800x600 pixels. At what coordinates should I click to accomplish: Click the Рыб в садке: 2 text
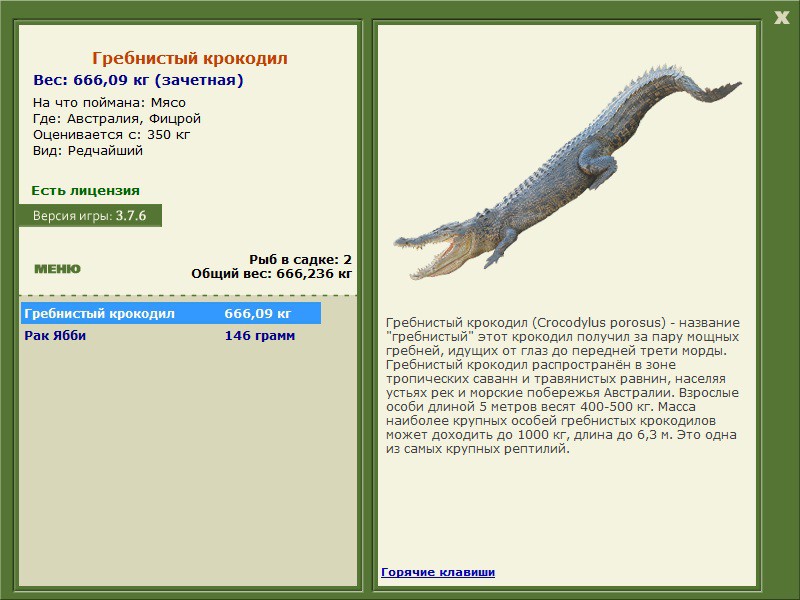tap(301, 260)
